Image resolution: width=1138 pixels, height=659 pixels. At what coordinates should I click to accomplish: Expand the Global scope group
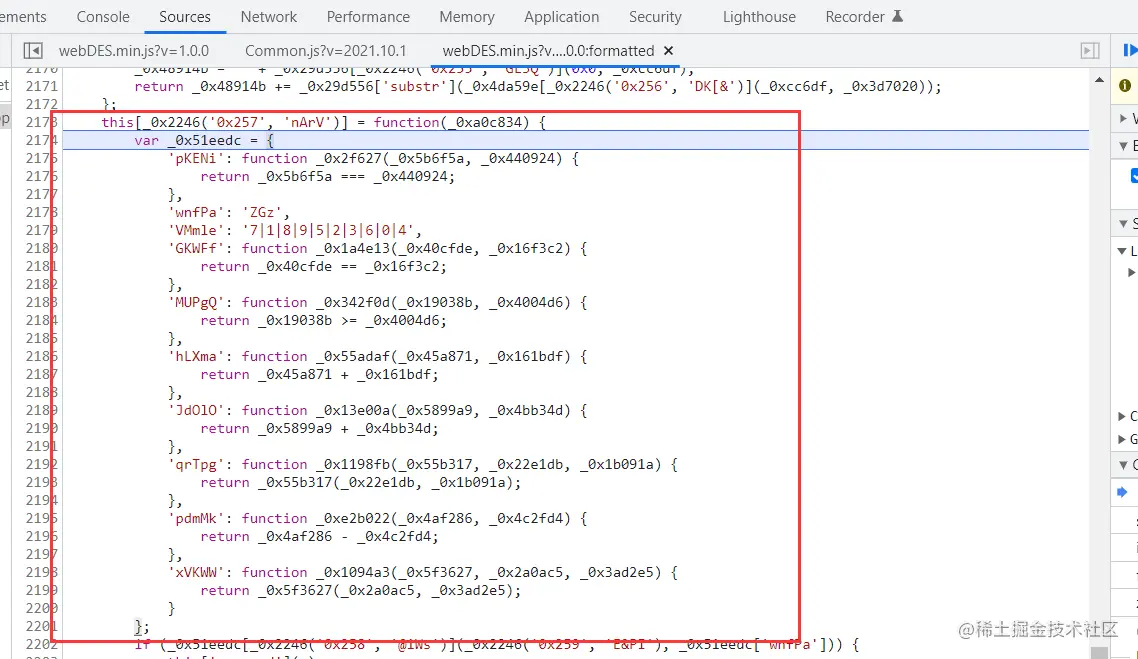tap(1122, 439)
